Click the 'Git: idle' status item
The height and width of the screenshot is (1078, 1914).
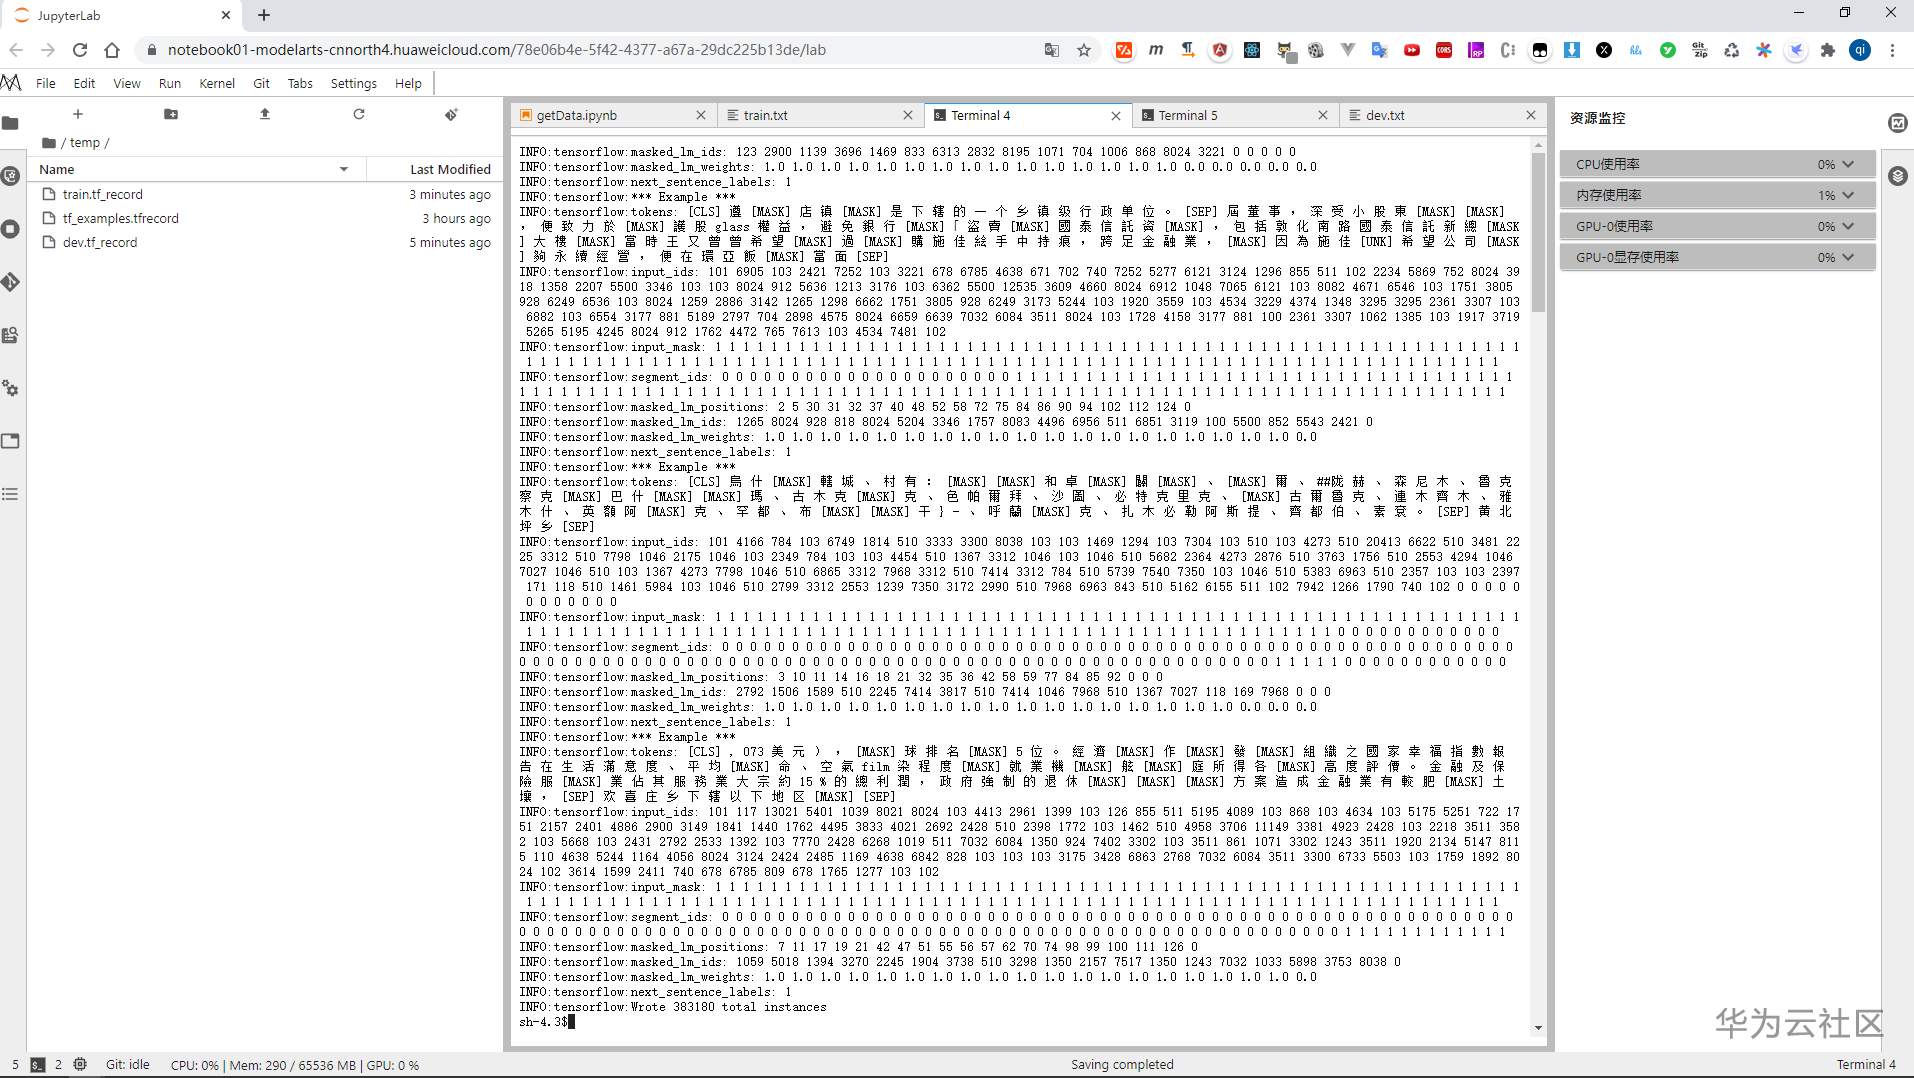(x=128, y=1065)
